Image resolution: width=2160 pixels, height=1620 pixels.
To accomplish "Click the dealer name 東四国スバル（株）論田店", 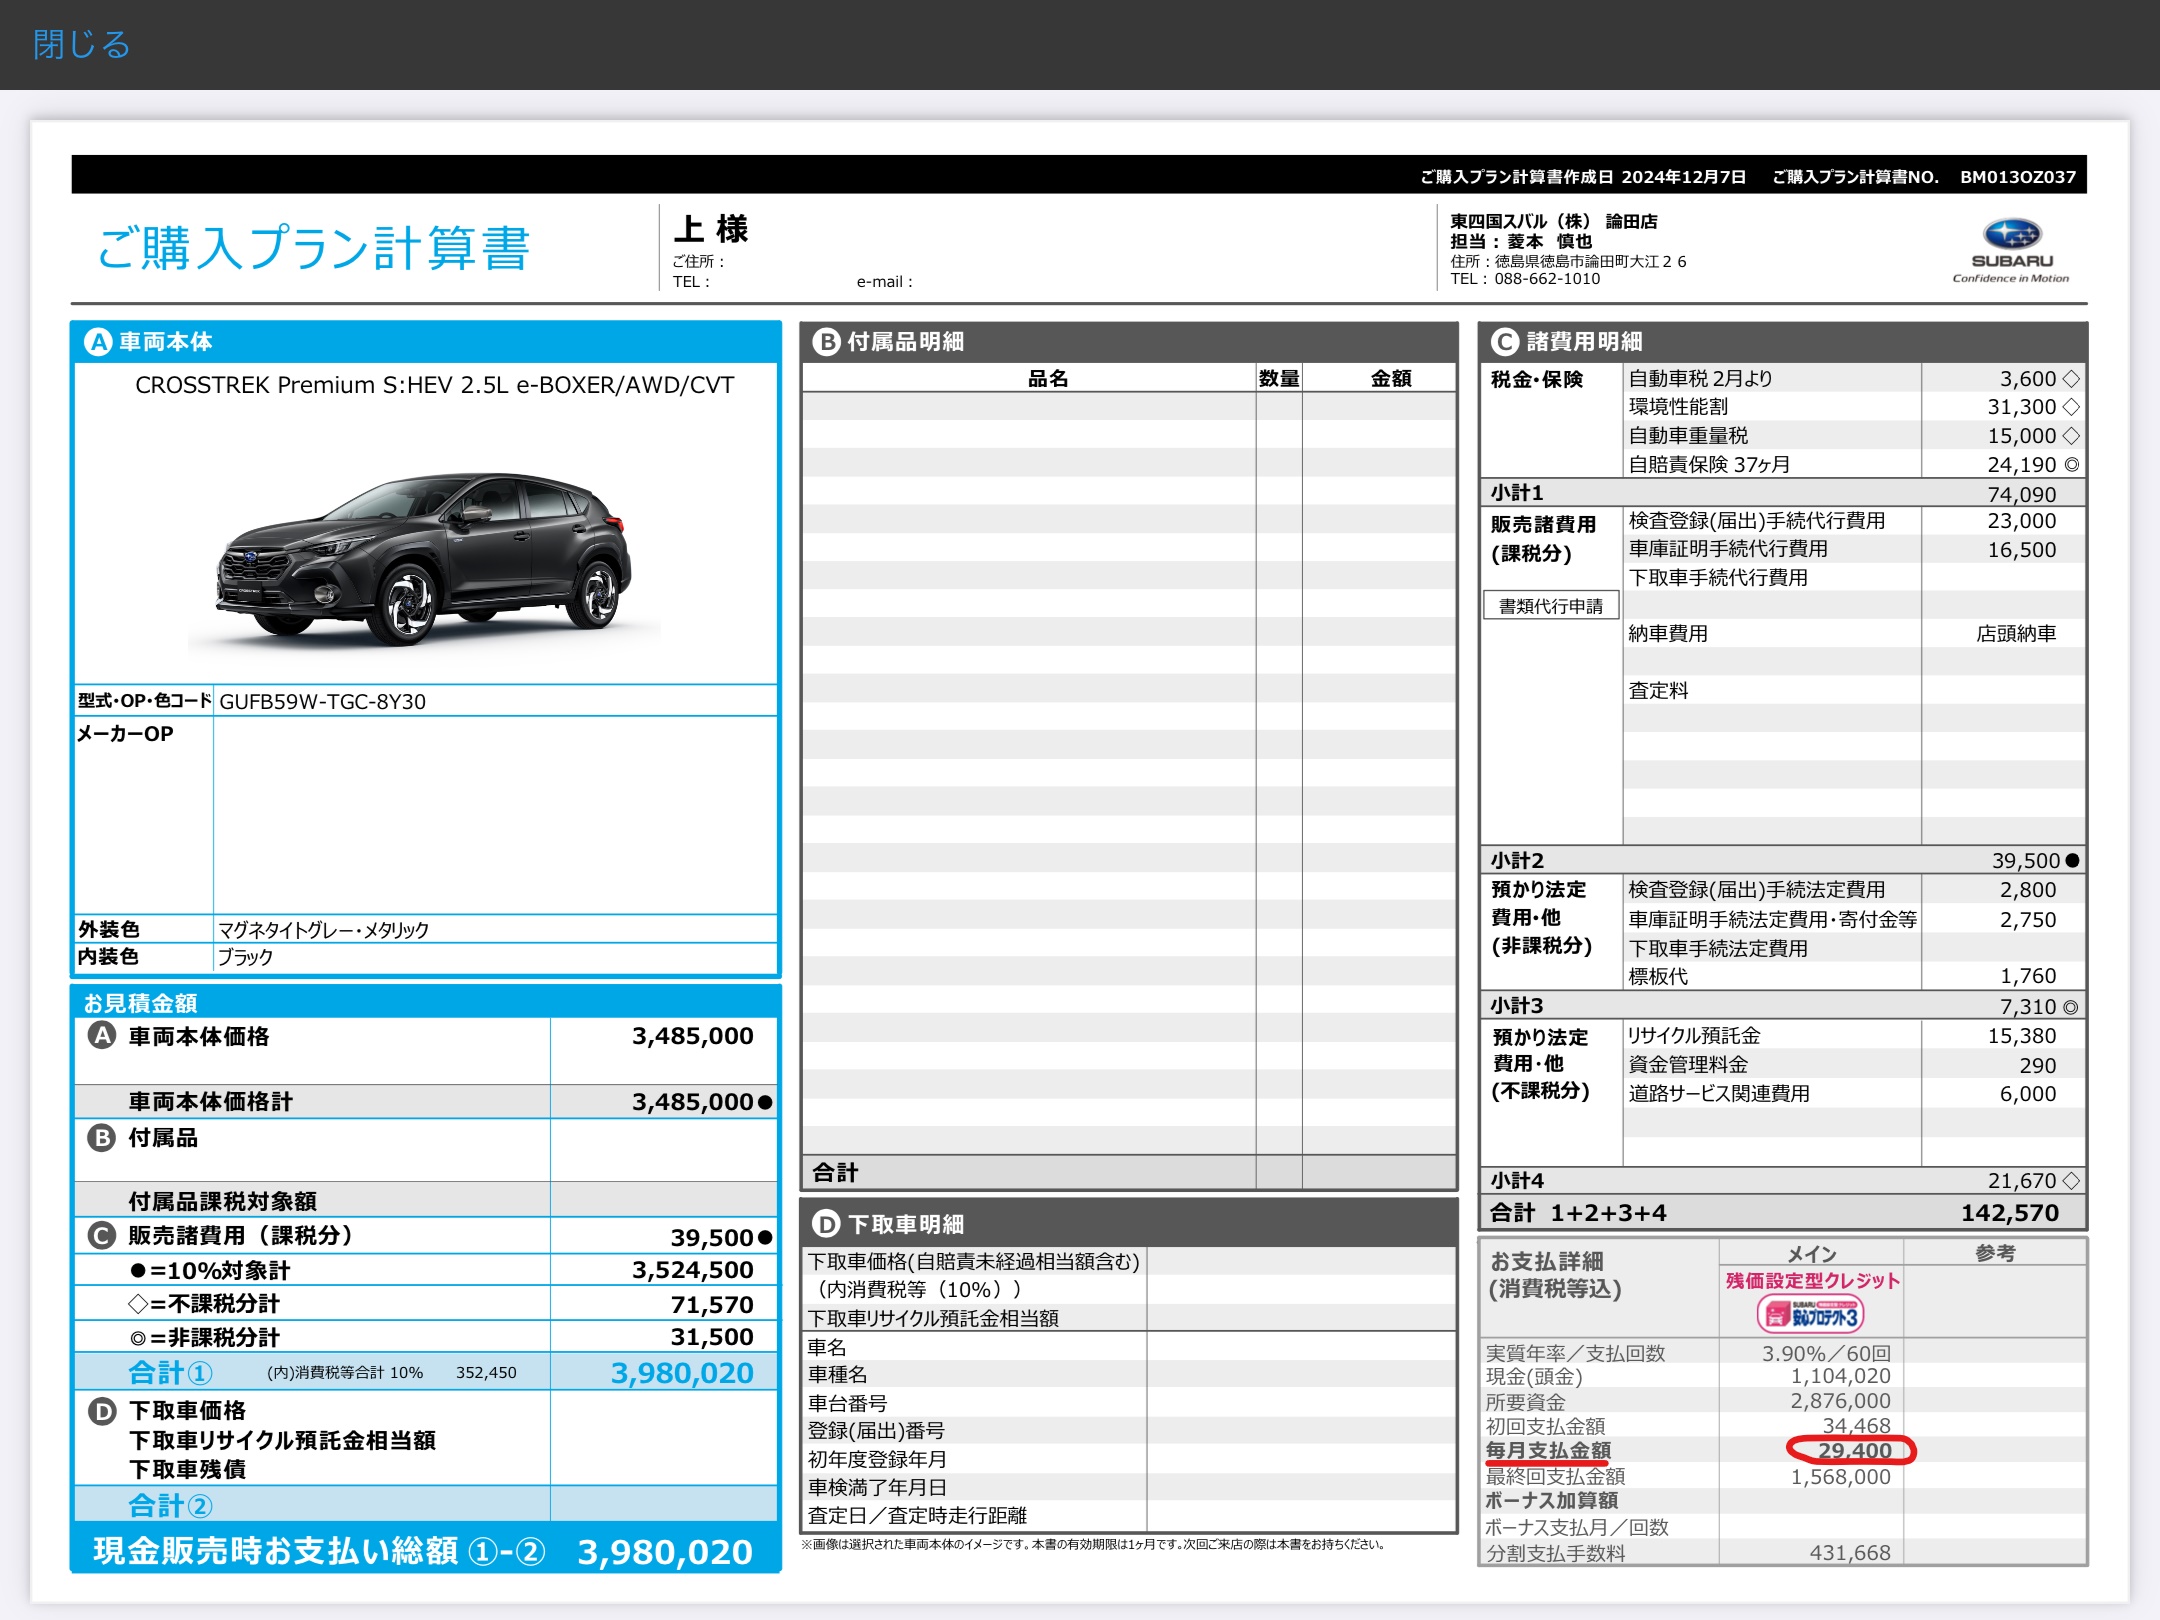I will pyautogui.click(x=1554, y=221).
